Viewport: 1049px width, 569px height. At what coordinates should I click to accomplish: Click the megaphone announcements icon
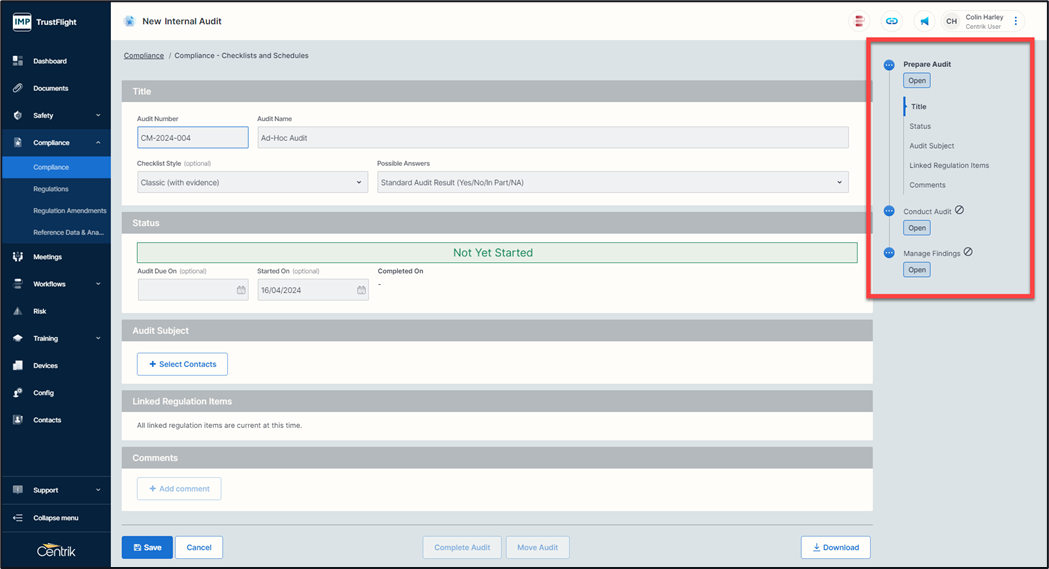click(x=924, y=21)
